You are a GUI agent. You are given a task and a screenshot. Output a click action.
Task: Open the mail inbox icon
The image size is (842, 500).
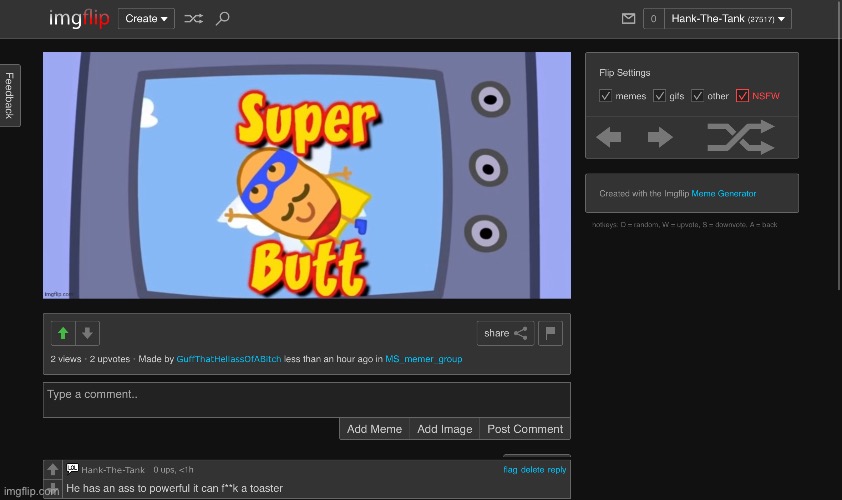pyautogui.click(x=628, y=19)
